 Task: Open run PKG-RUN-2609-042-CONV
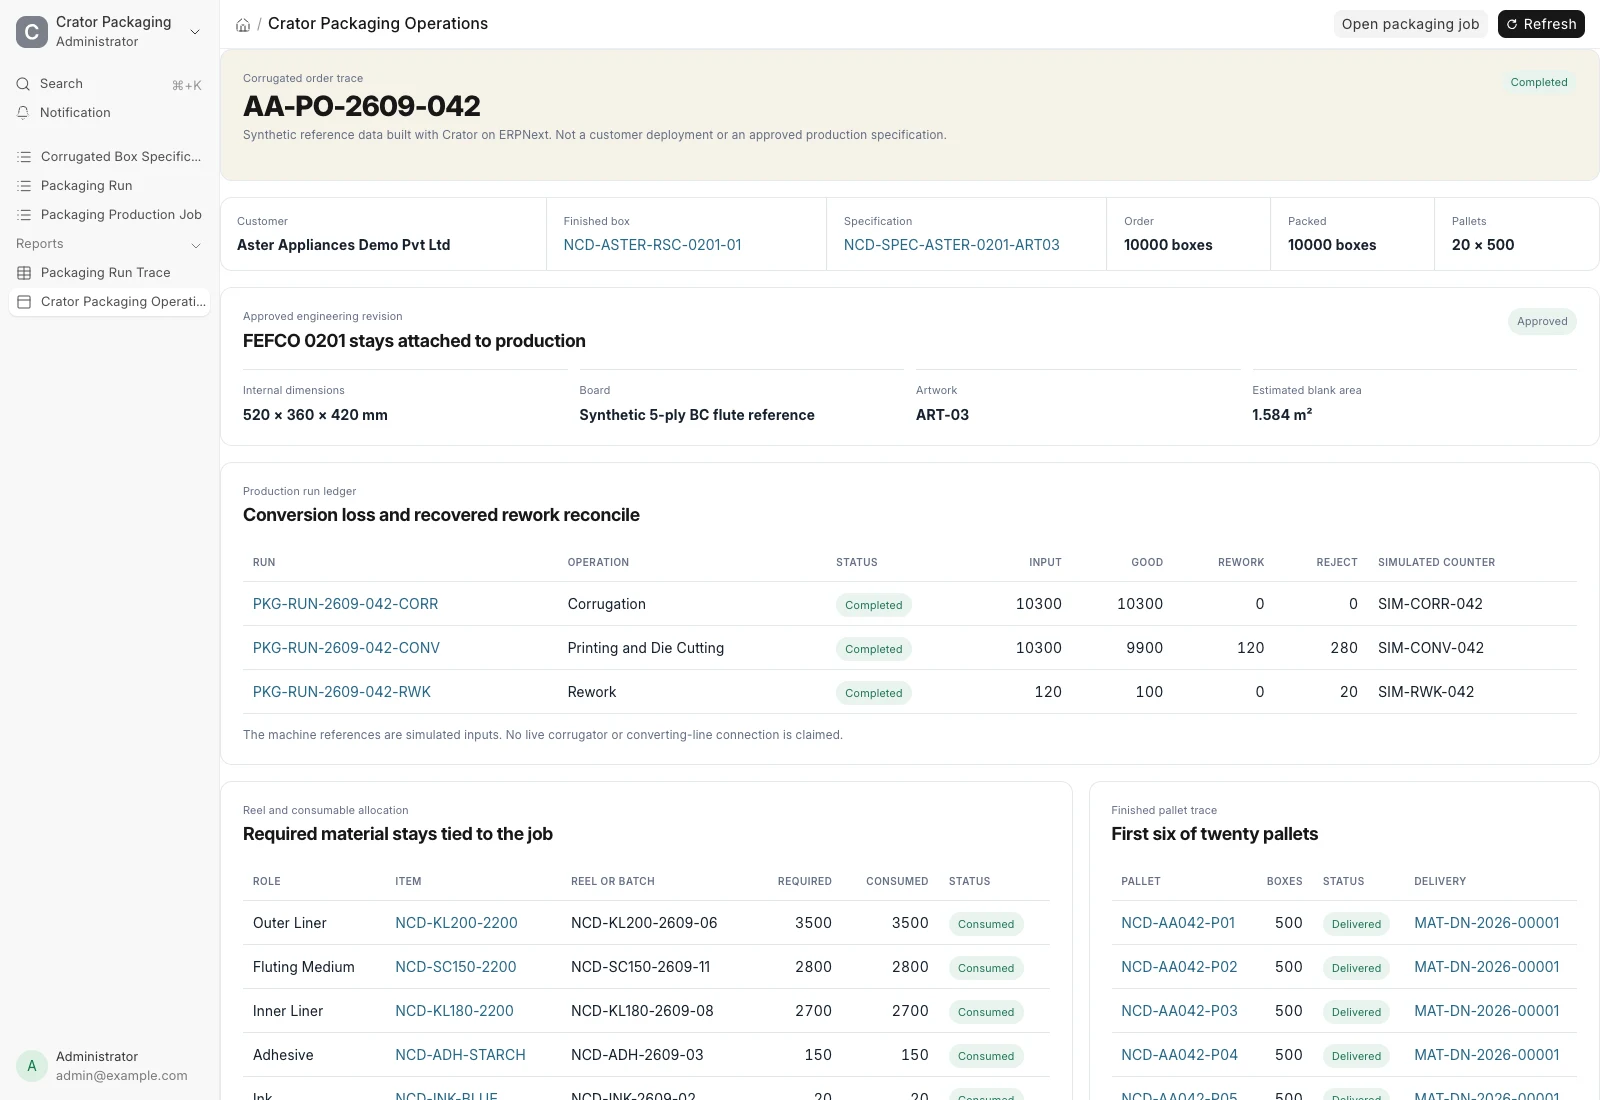click(x=346, y=648)
